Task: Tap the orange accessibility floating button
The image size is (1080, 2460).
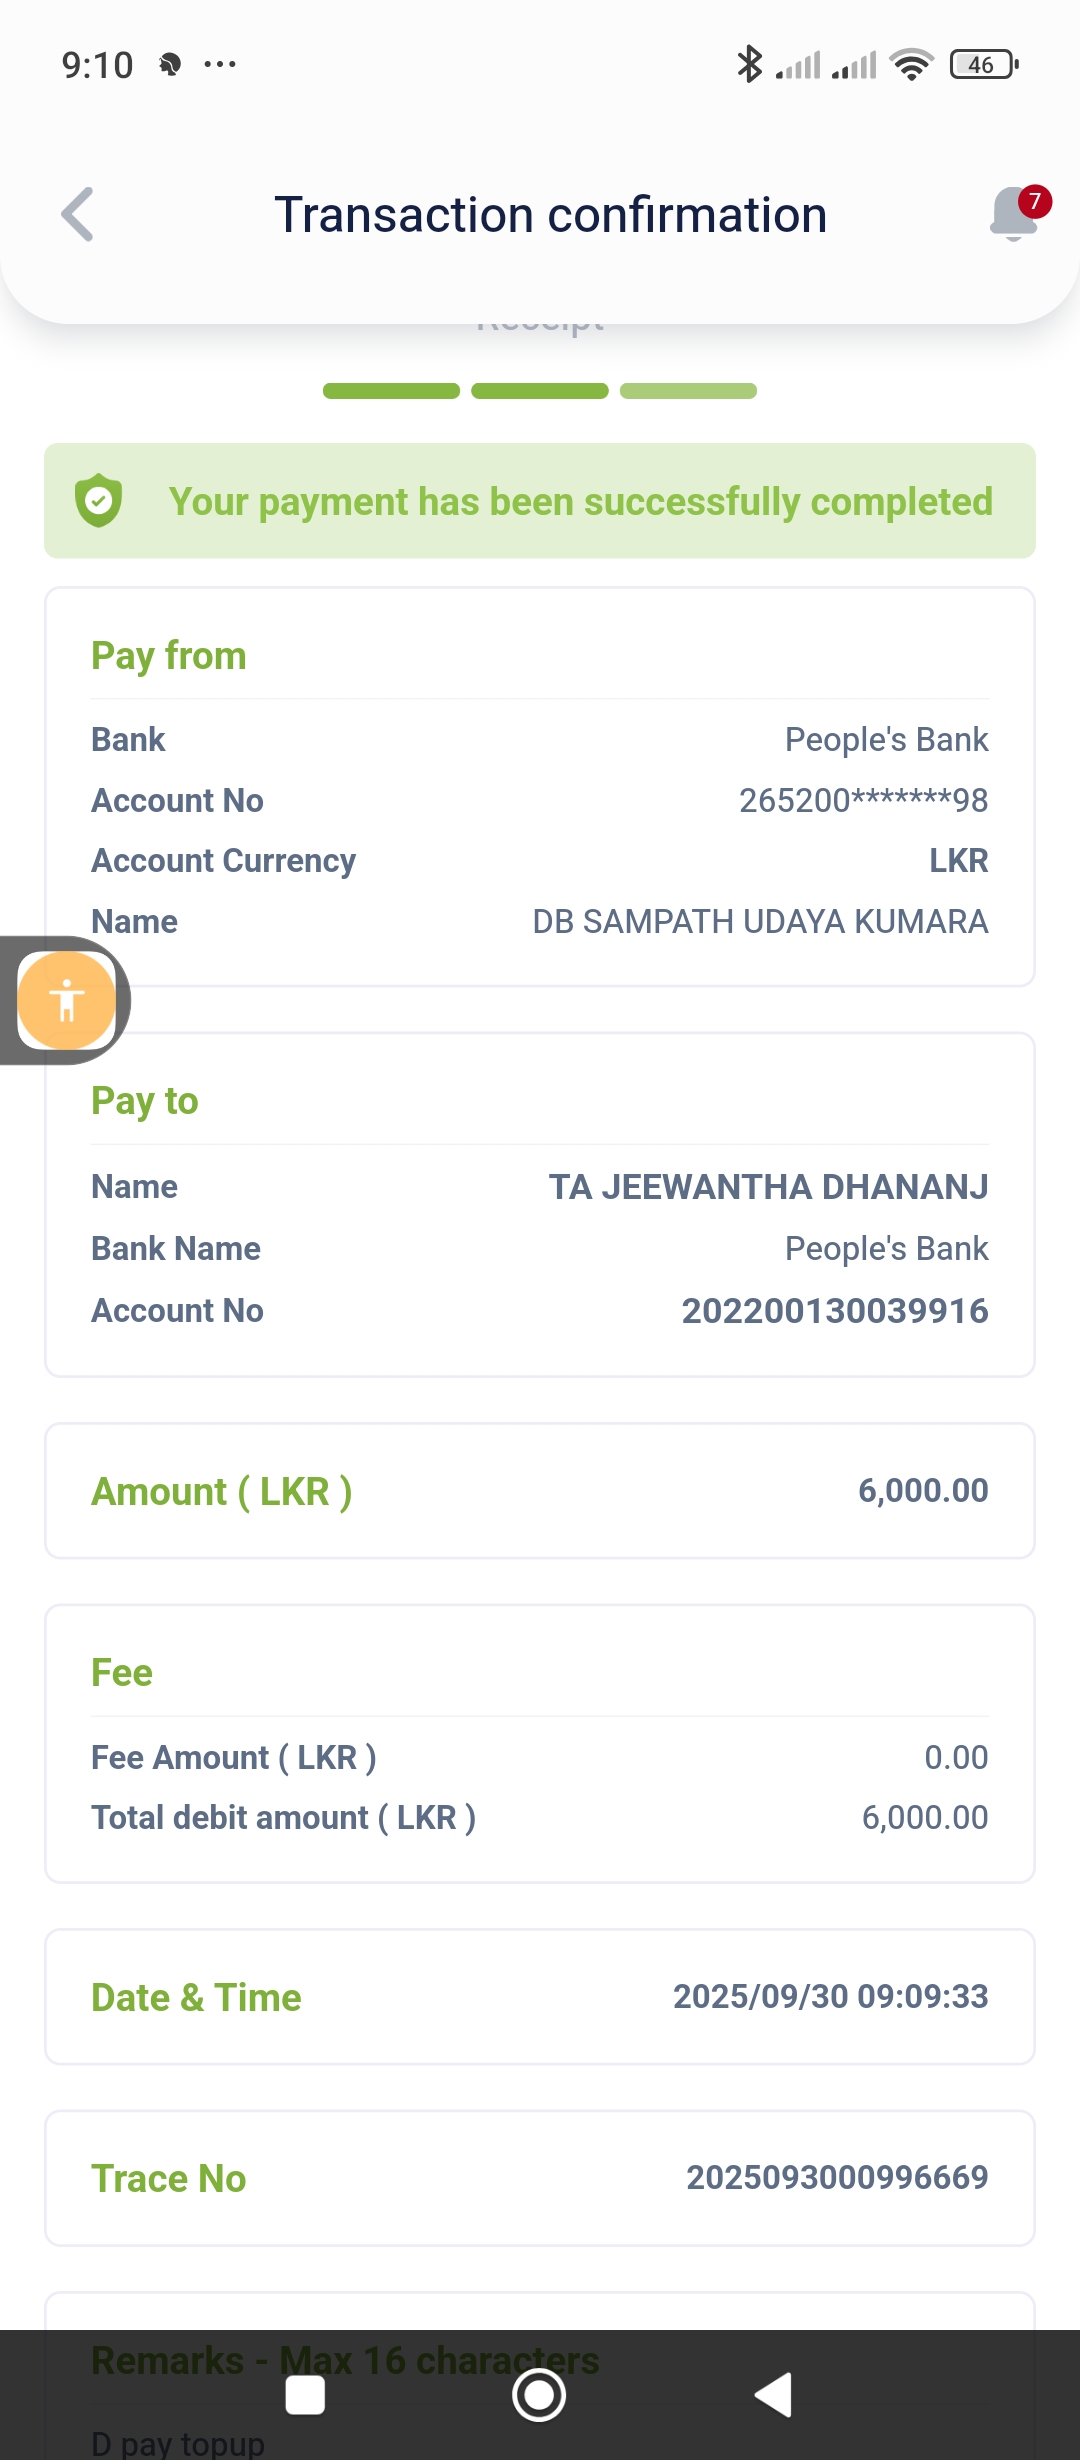Action: 67,1000
